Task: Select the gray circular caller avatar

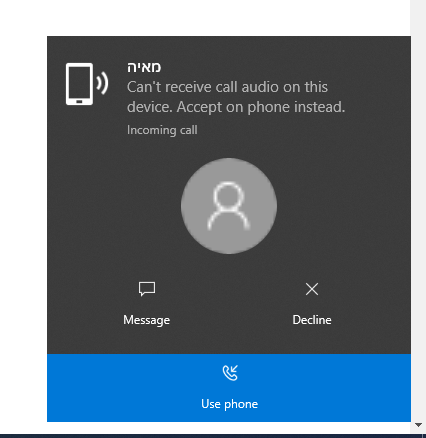Action: pyautogui.click(x=229, y=206)
